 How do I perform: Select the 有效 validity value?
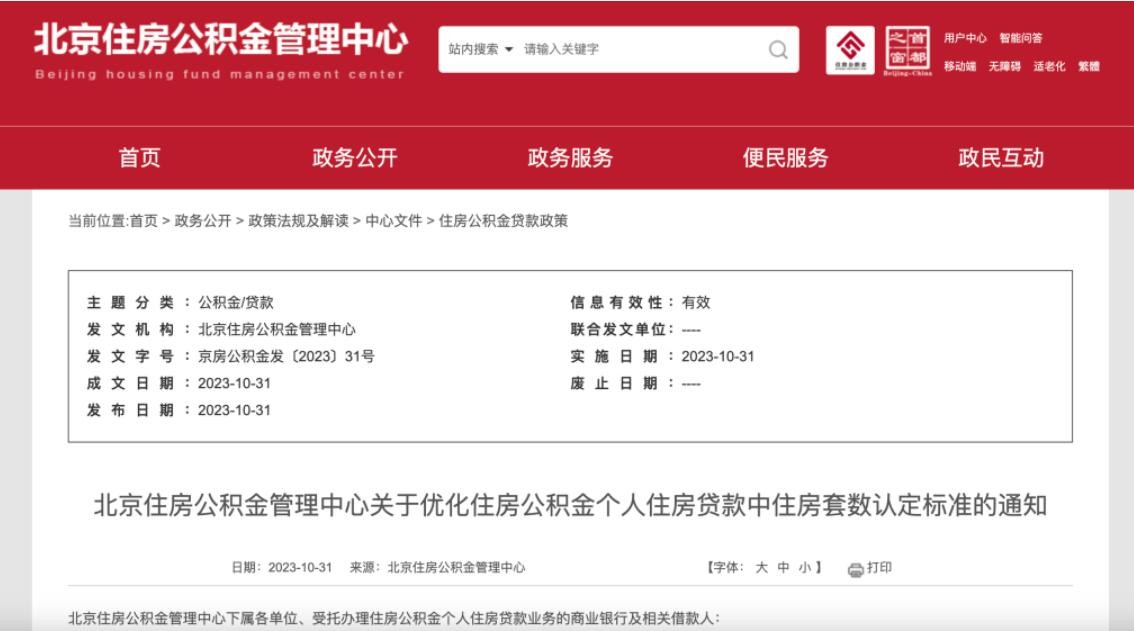click(696, 302)
